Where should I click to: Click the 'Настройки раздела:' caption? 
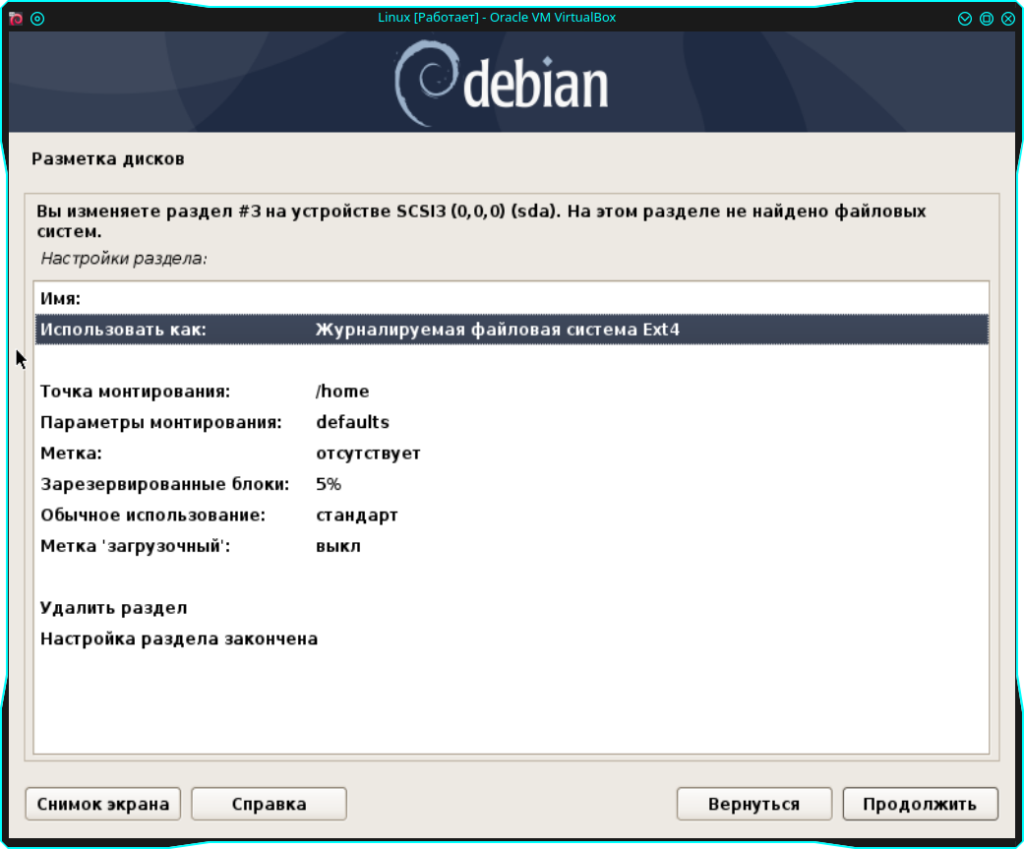(124, 259)
